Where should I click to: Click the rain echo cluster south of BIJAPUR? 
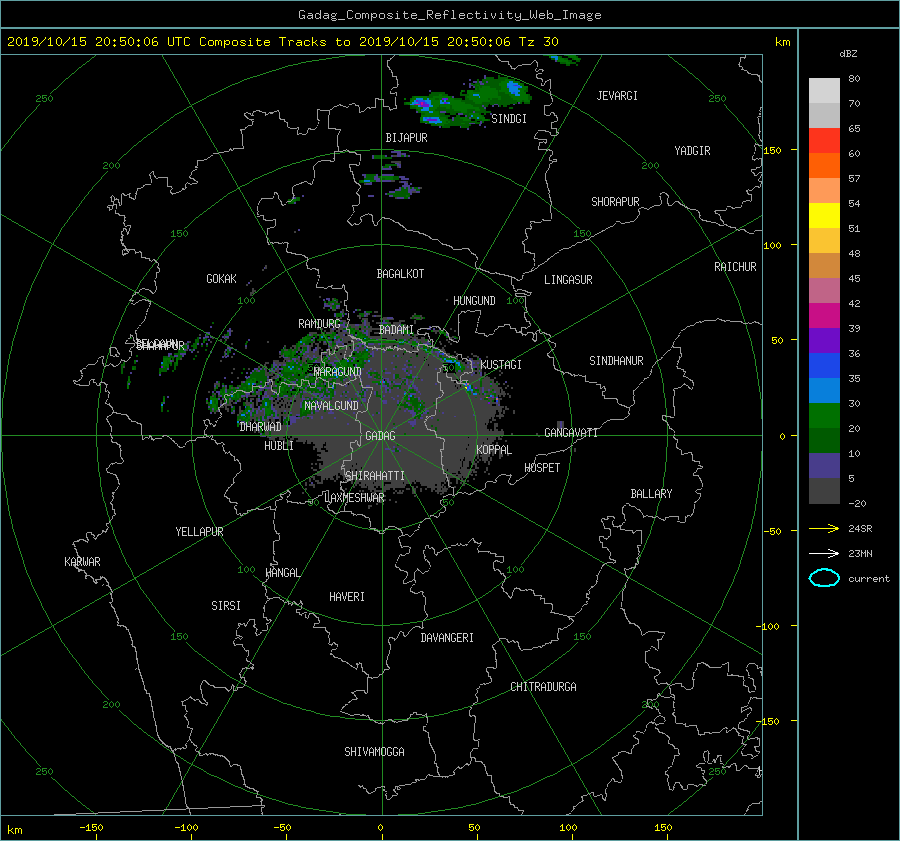(x=391, y=175)
